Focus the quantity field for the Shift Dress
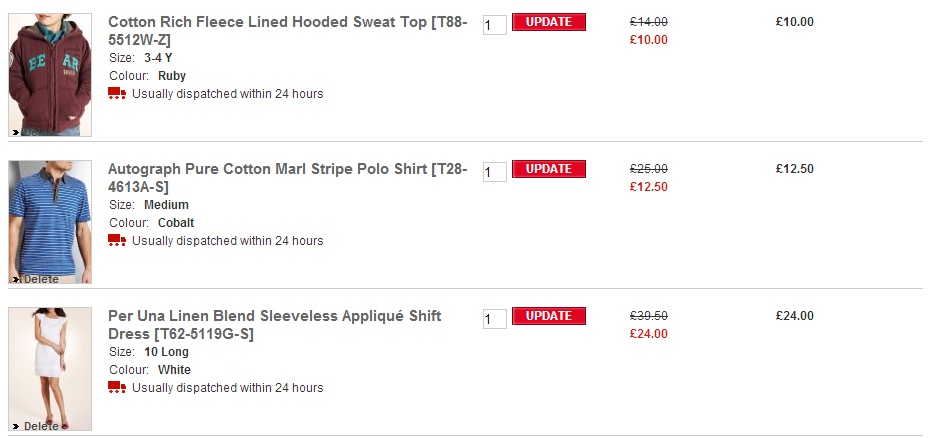The height and width of the screenshot is (438, 933). (x=494, y=319)
